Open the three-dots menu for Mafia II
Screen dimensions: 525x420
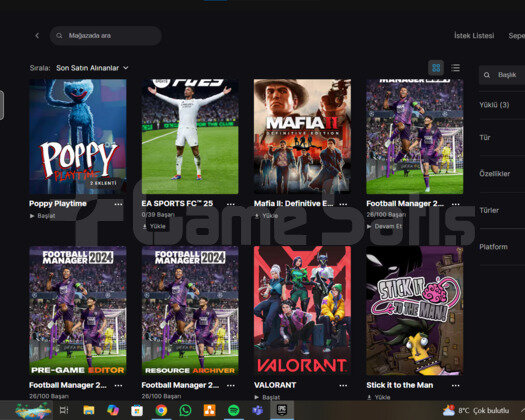point(343,204)
